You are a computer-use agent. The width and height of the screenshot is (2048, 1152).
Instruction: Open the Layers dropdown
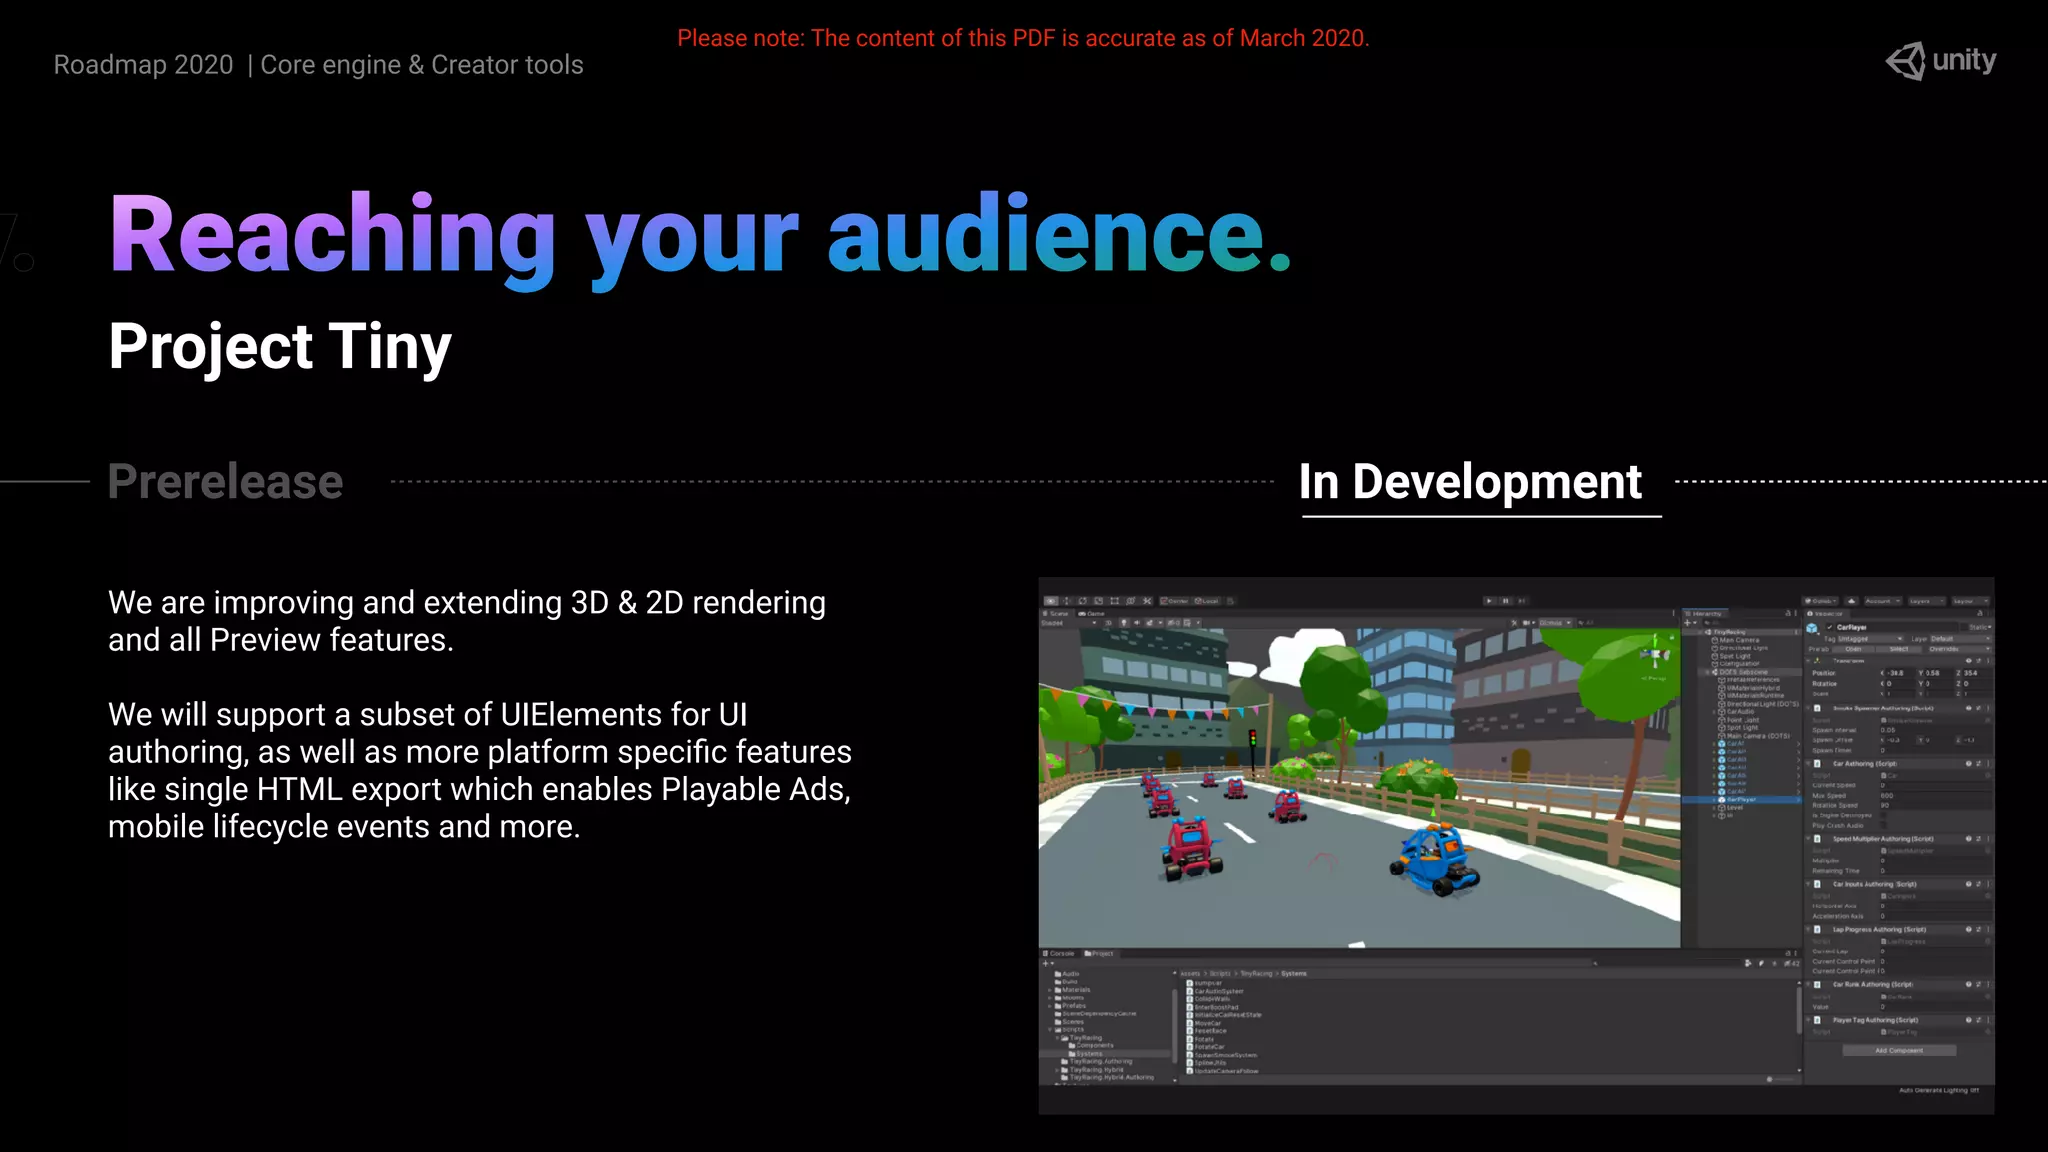pyautogui.click(x=1925, y=601)
